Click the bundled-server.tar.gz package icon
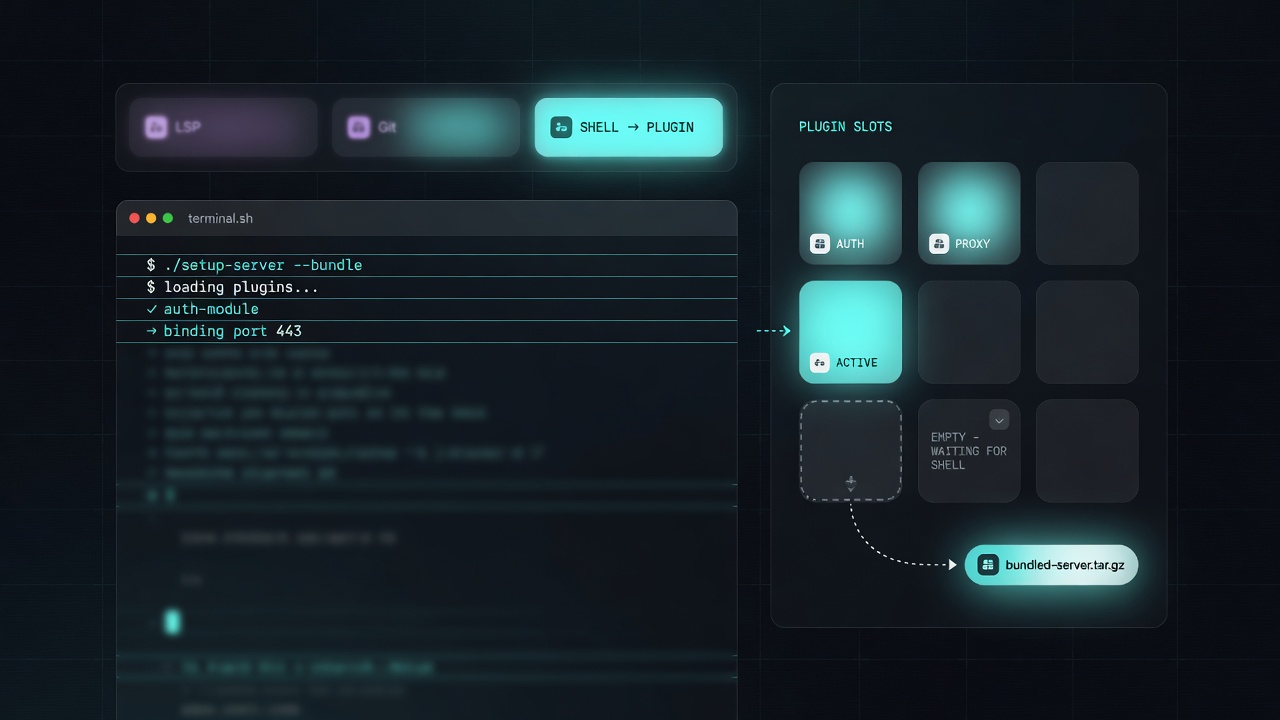 tap(988, 565)
